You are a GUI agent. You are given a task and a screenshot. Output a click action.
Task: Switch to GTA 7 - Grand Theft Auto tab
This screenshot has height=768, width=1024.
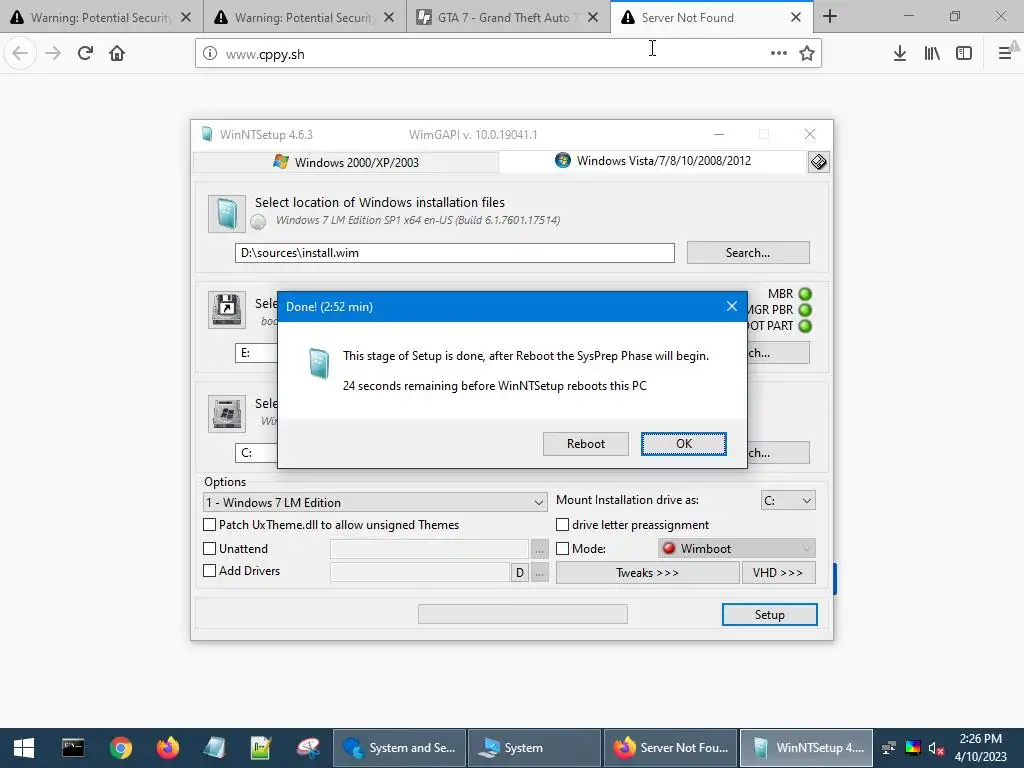point(507,18)
